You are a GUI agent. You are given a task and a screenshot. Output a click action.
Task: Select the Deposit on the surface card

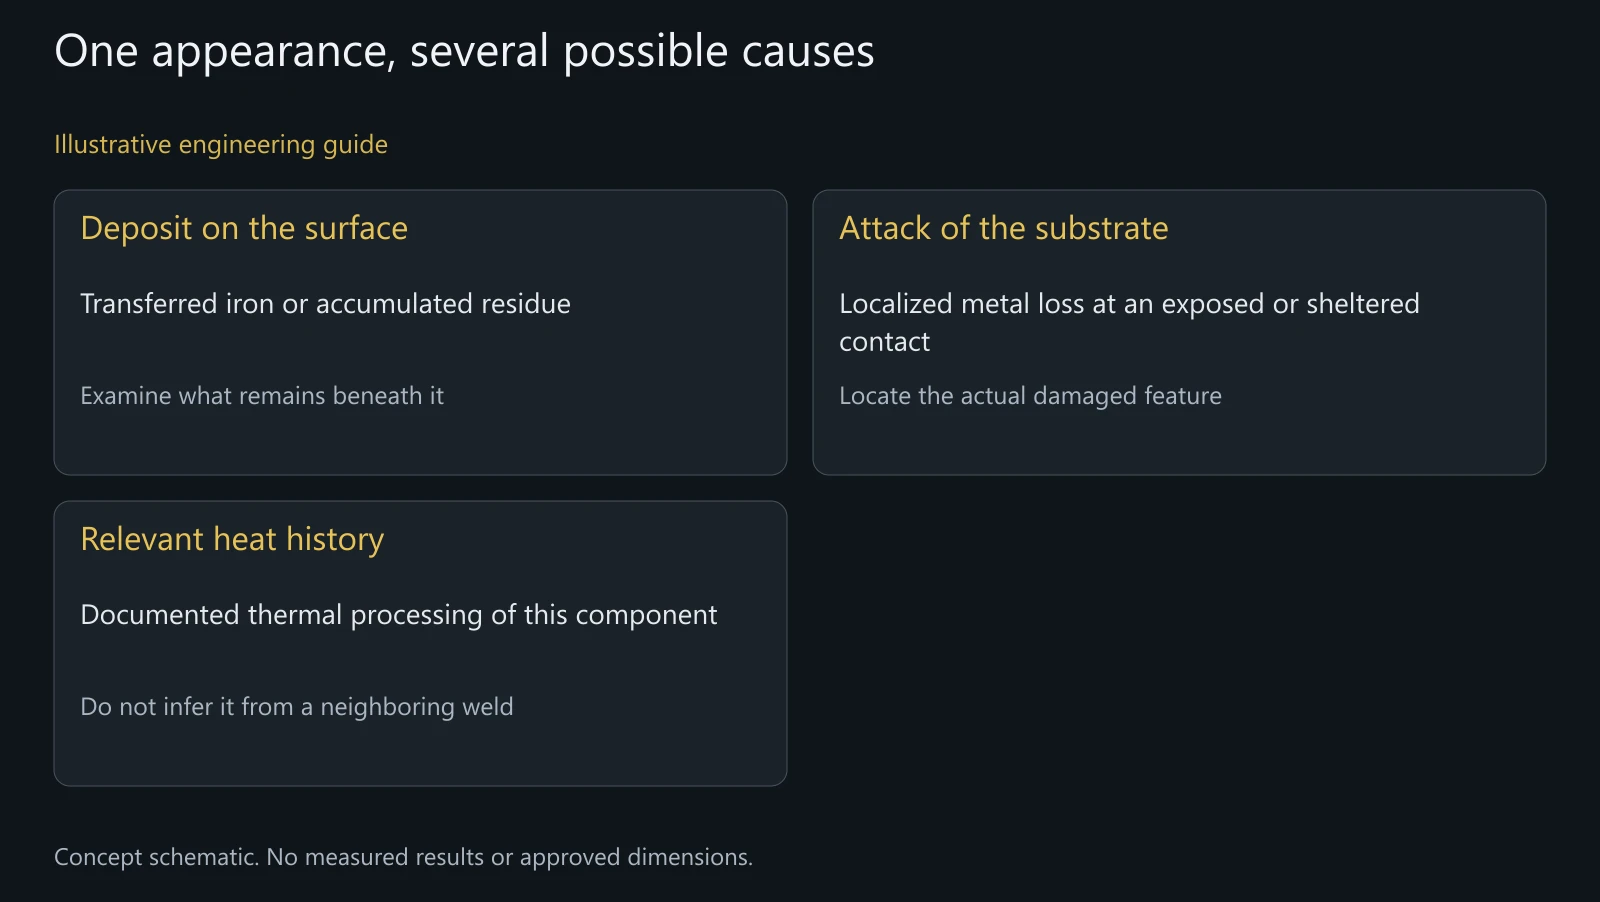click(420, 332)
